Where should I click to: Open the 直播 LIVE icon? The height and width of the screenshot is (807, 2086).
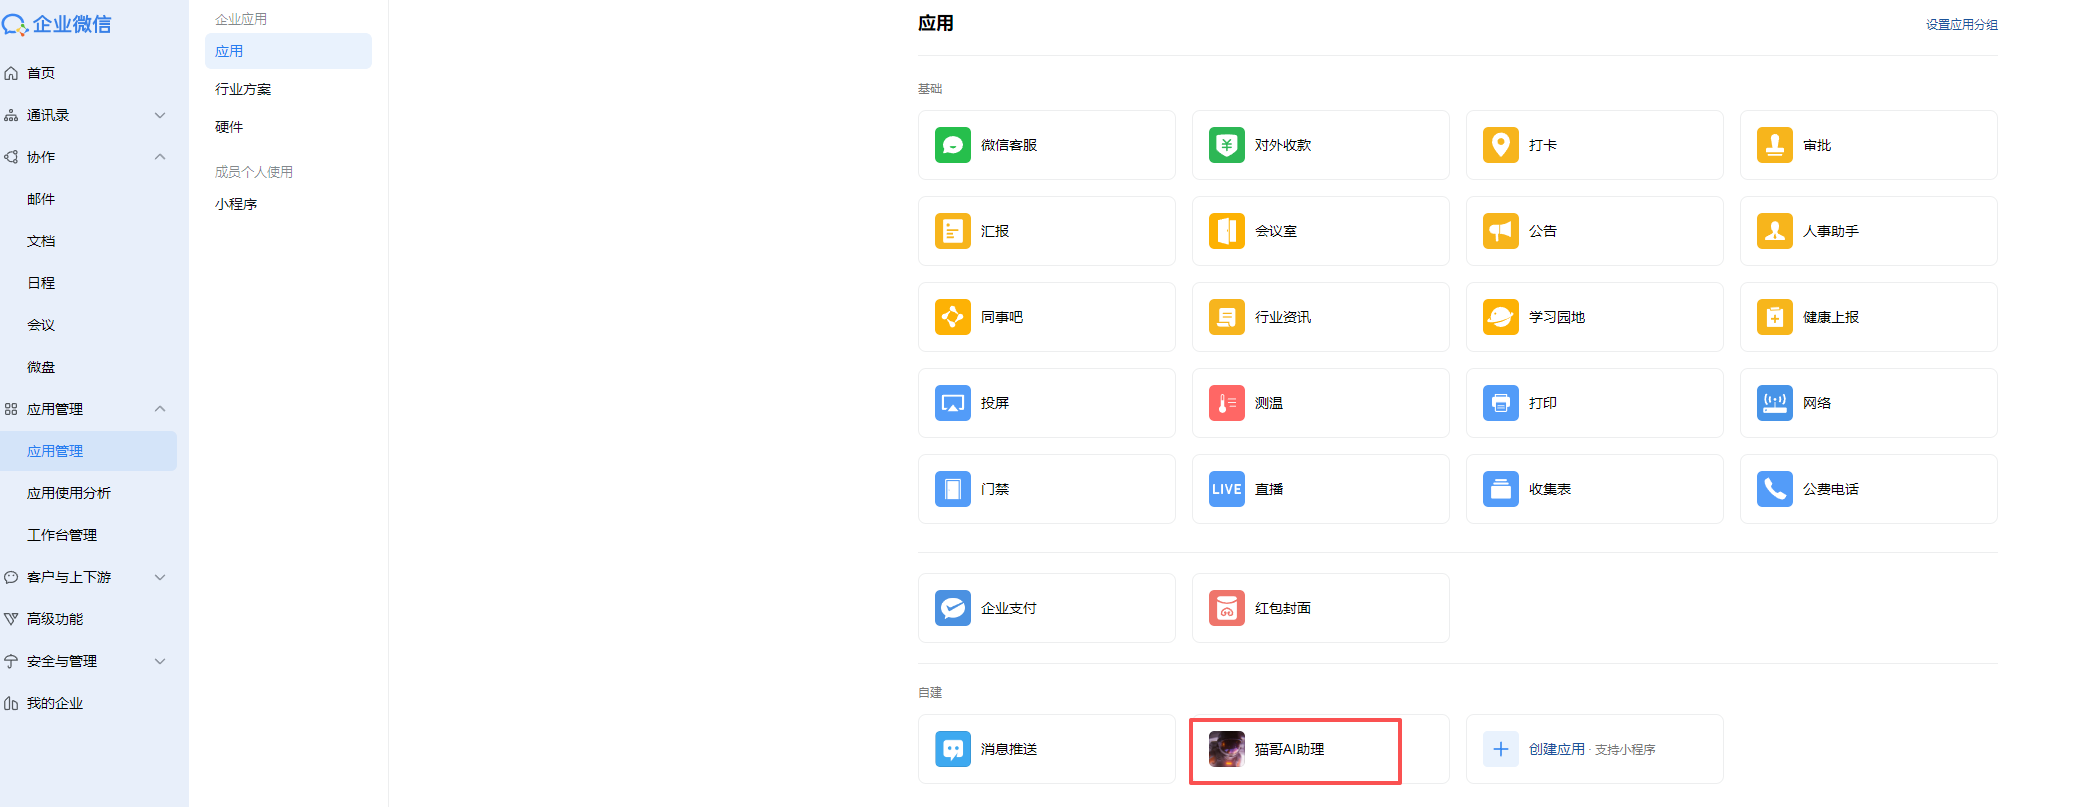click(x=1226, y=489)
